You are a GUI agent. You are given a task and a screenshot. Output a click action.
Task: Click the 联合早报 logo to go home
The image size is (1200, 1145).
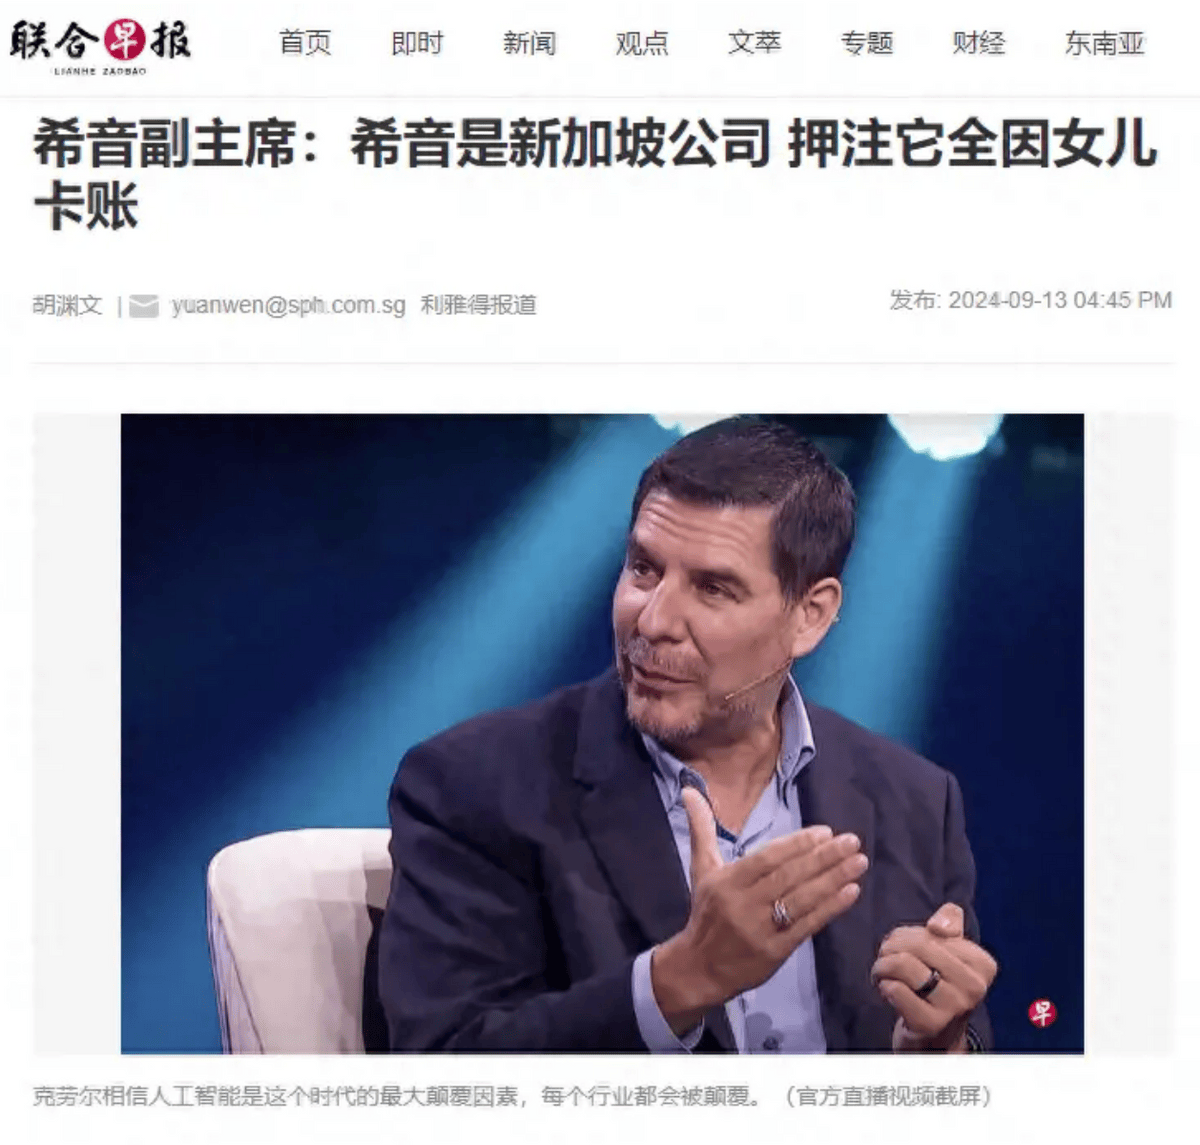100,46
